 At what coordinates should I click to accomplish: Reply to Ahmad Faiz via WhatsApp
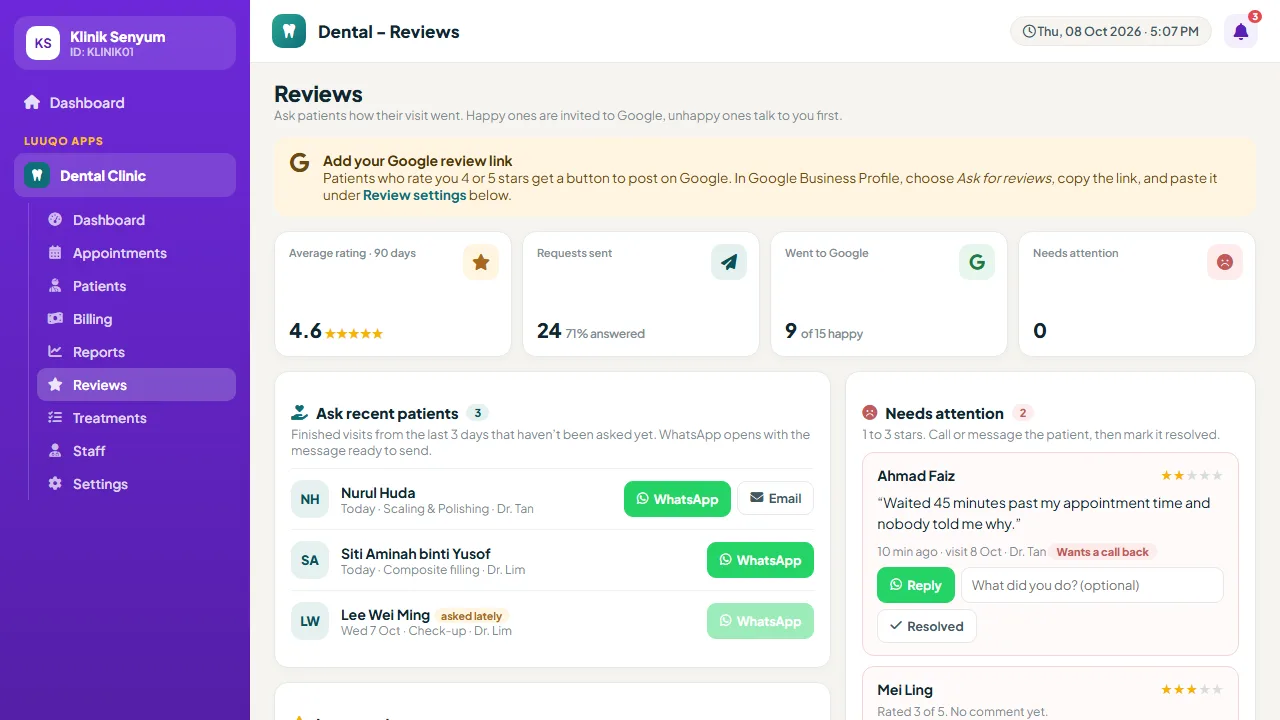(x=916, y=585)
